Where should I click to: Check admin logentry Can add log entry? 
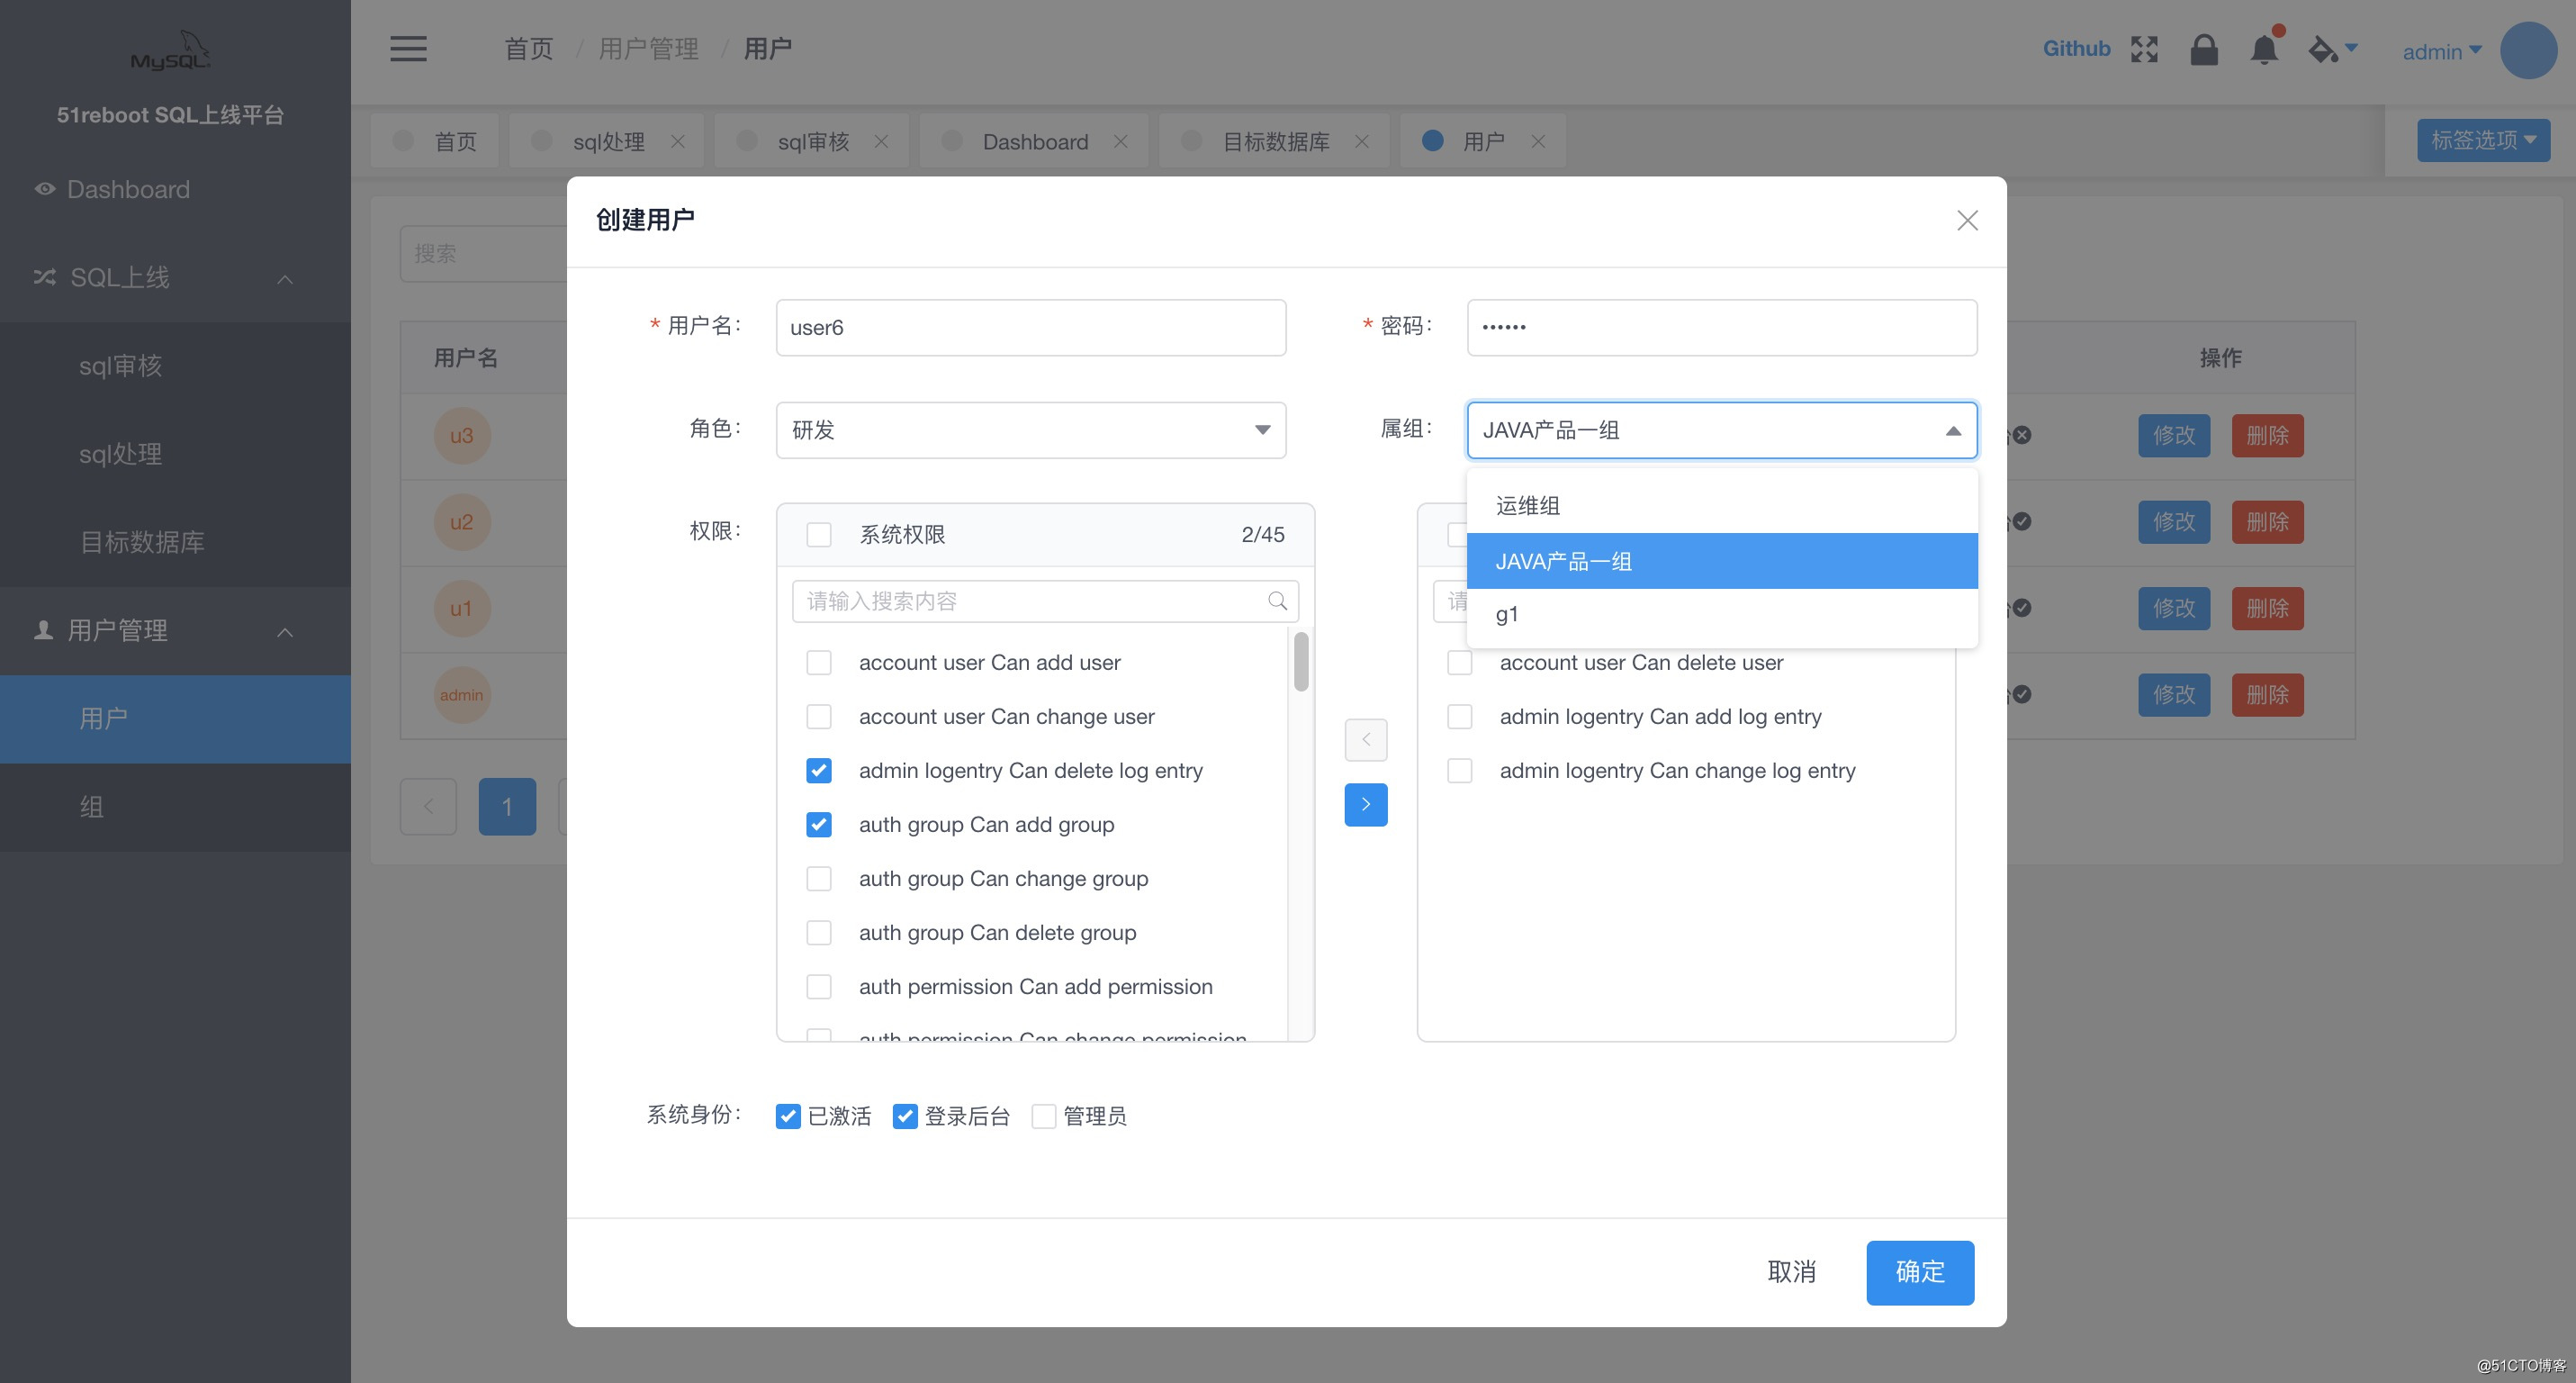[x=1460, y=717]
